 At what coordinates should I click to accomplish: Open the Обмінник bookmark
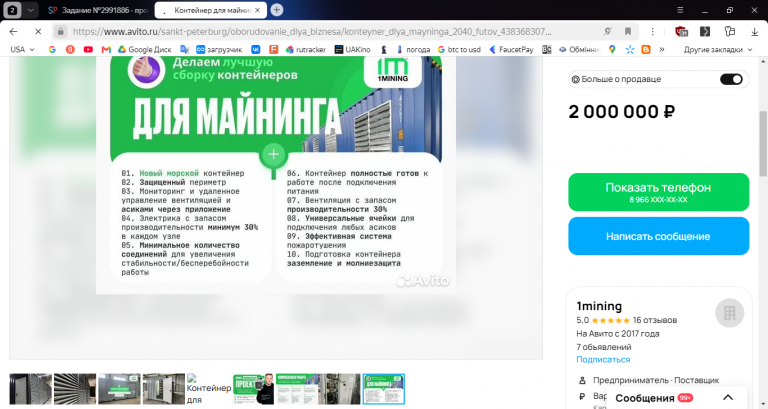(x=579, y=49)
